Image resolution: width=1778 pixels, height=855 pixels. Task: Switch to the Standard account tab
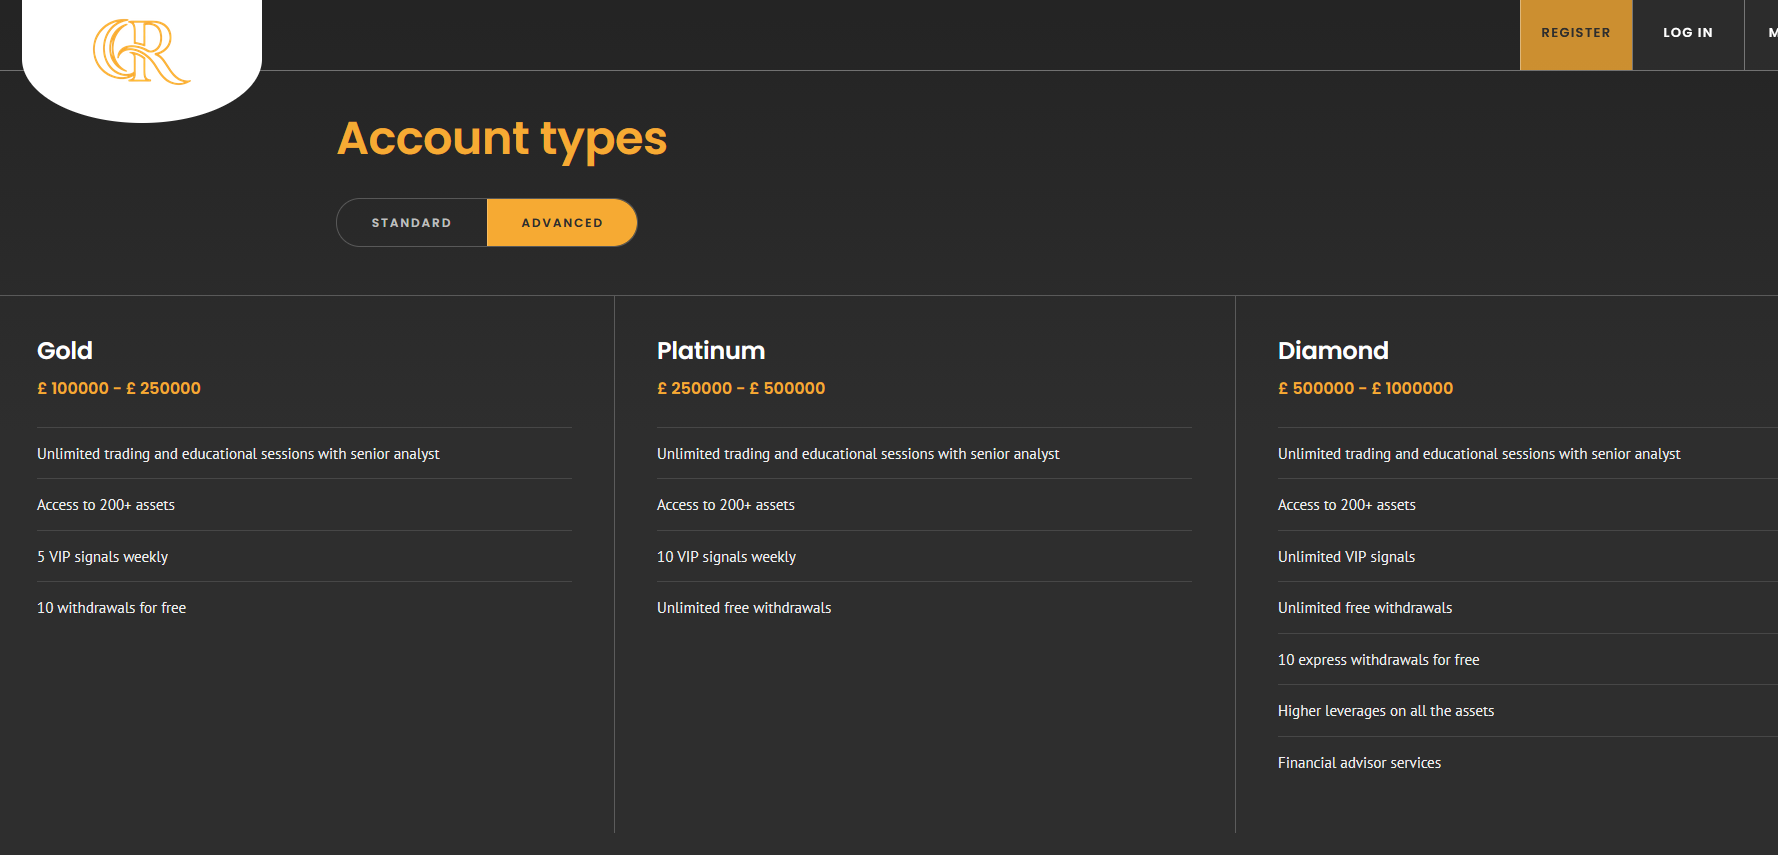(412, 222)
